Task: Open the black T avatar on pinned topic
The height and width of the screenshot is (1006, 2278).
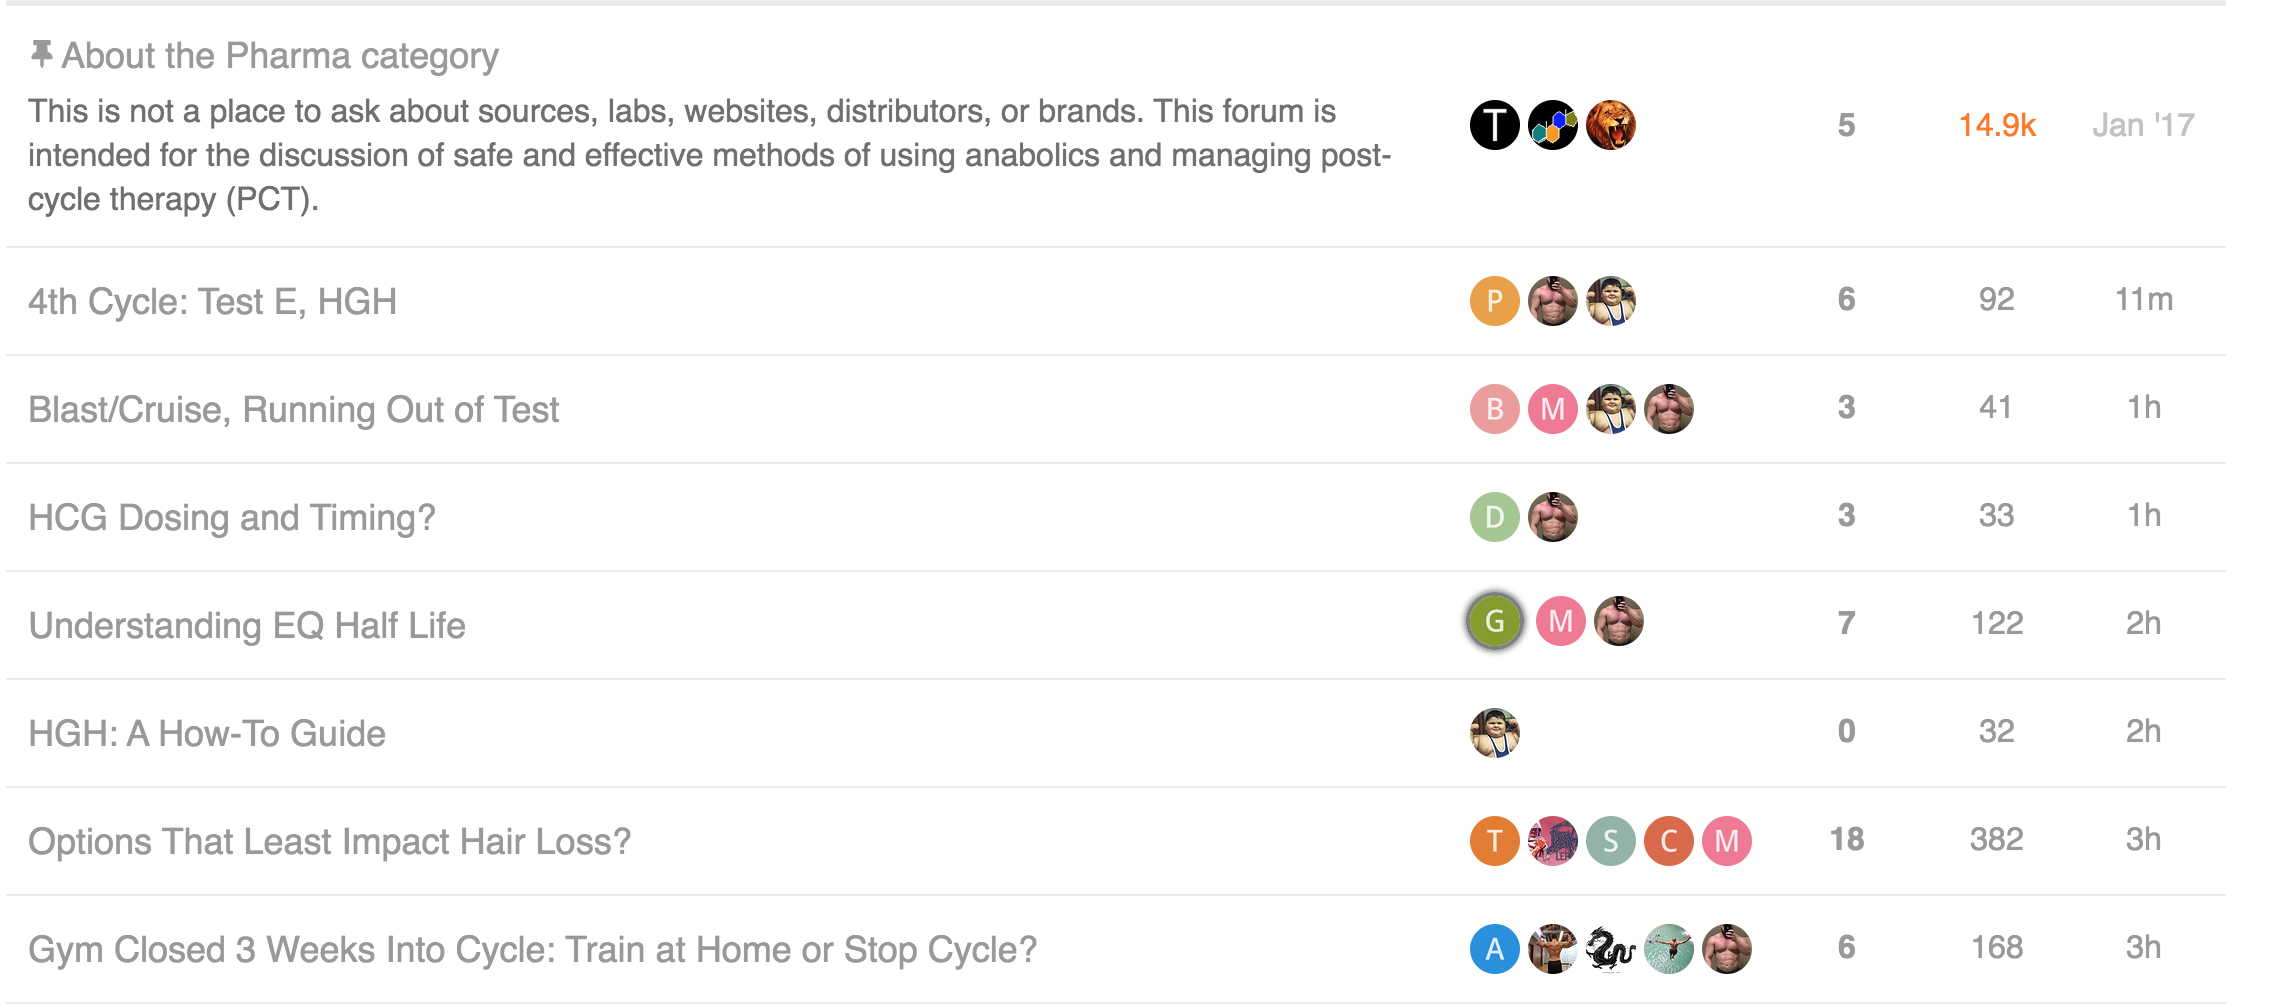Action: point(1494,125)
